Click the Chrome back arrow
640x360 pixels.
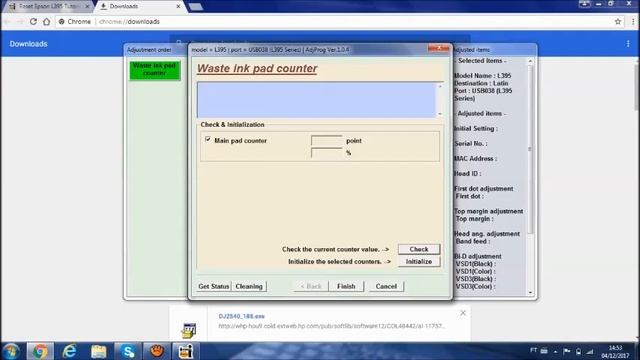click(8, 22)
